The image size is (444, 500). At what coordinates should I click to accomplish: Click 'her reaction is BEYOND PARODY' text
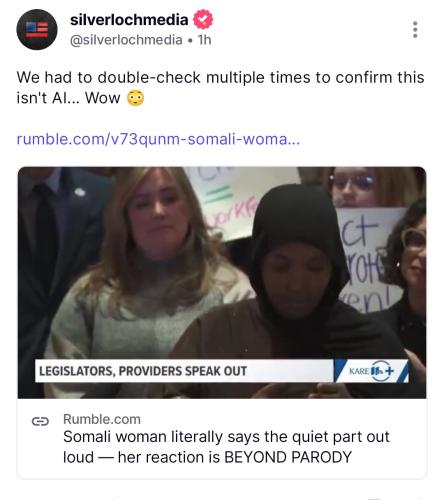point(235,457)
